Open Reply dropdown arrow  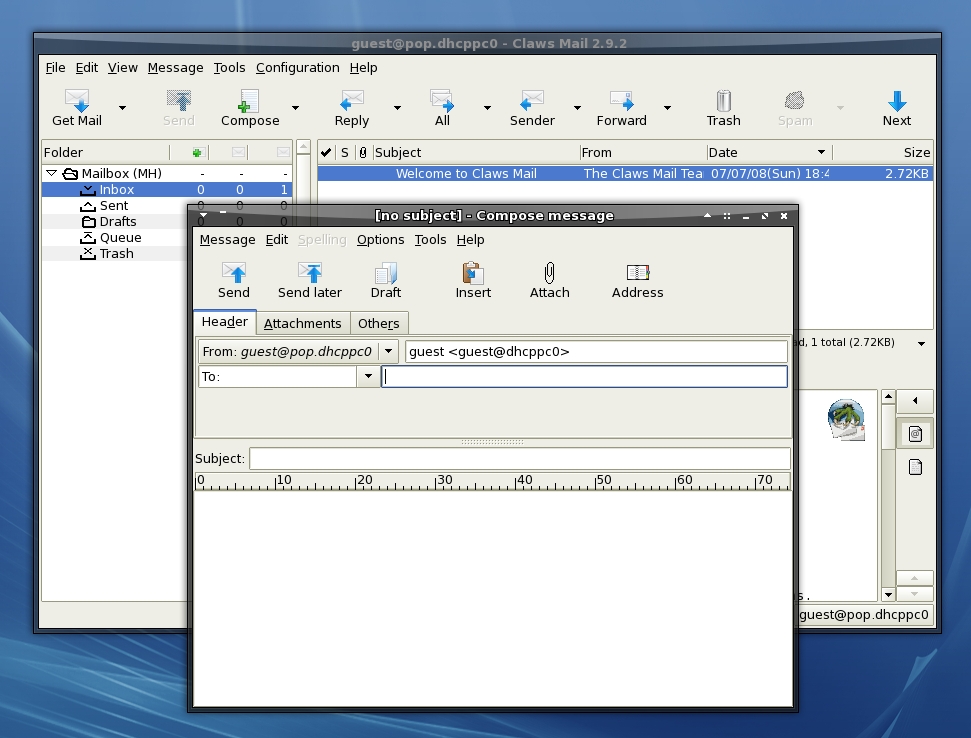(398, 108)
